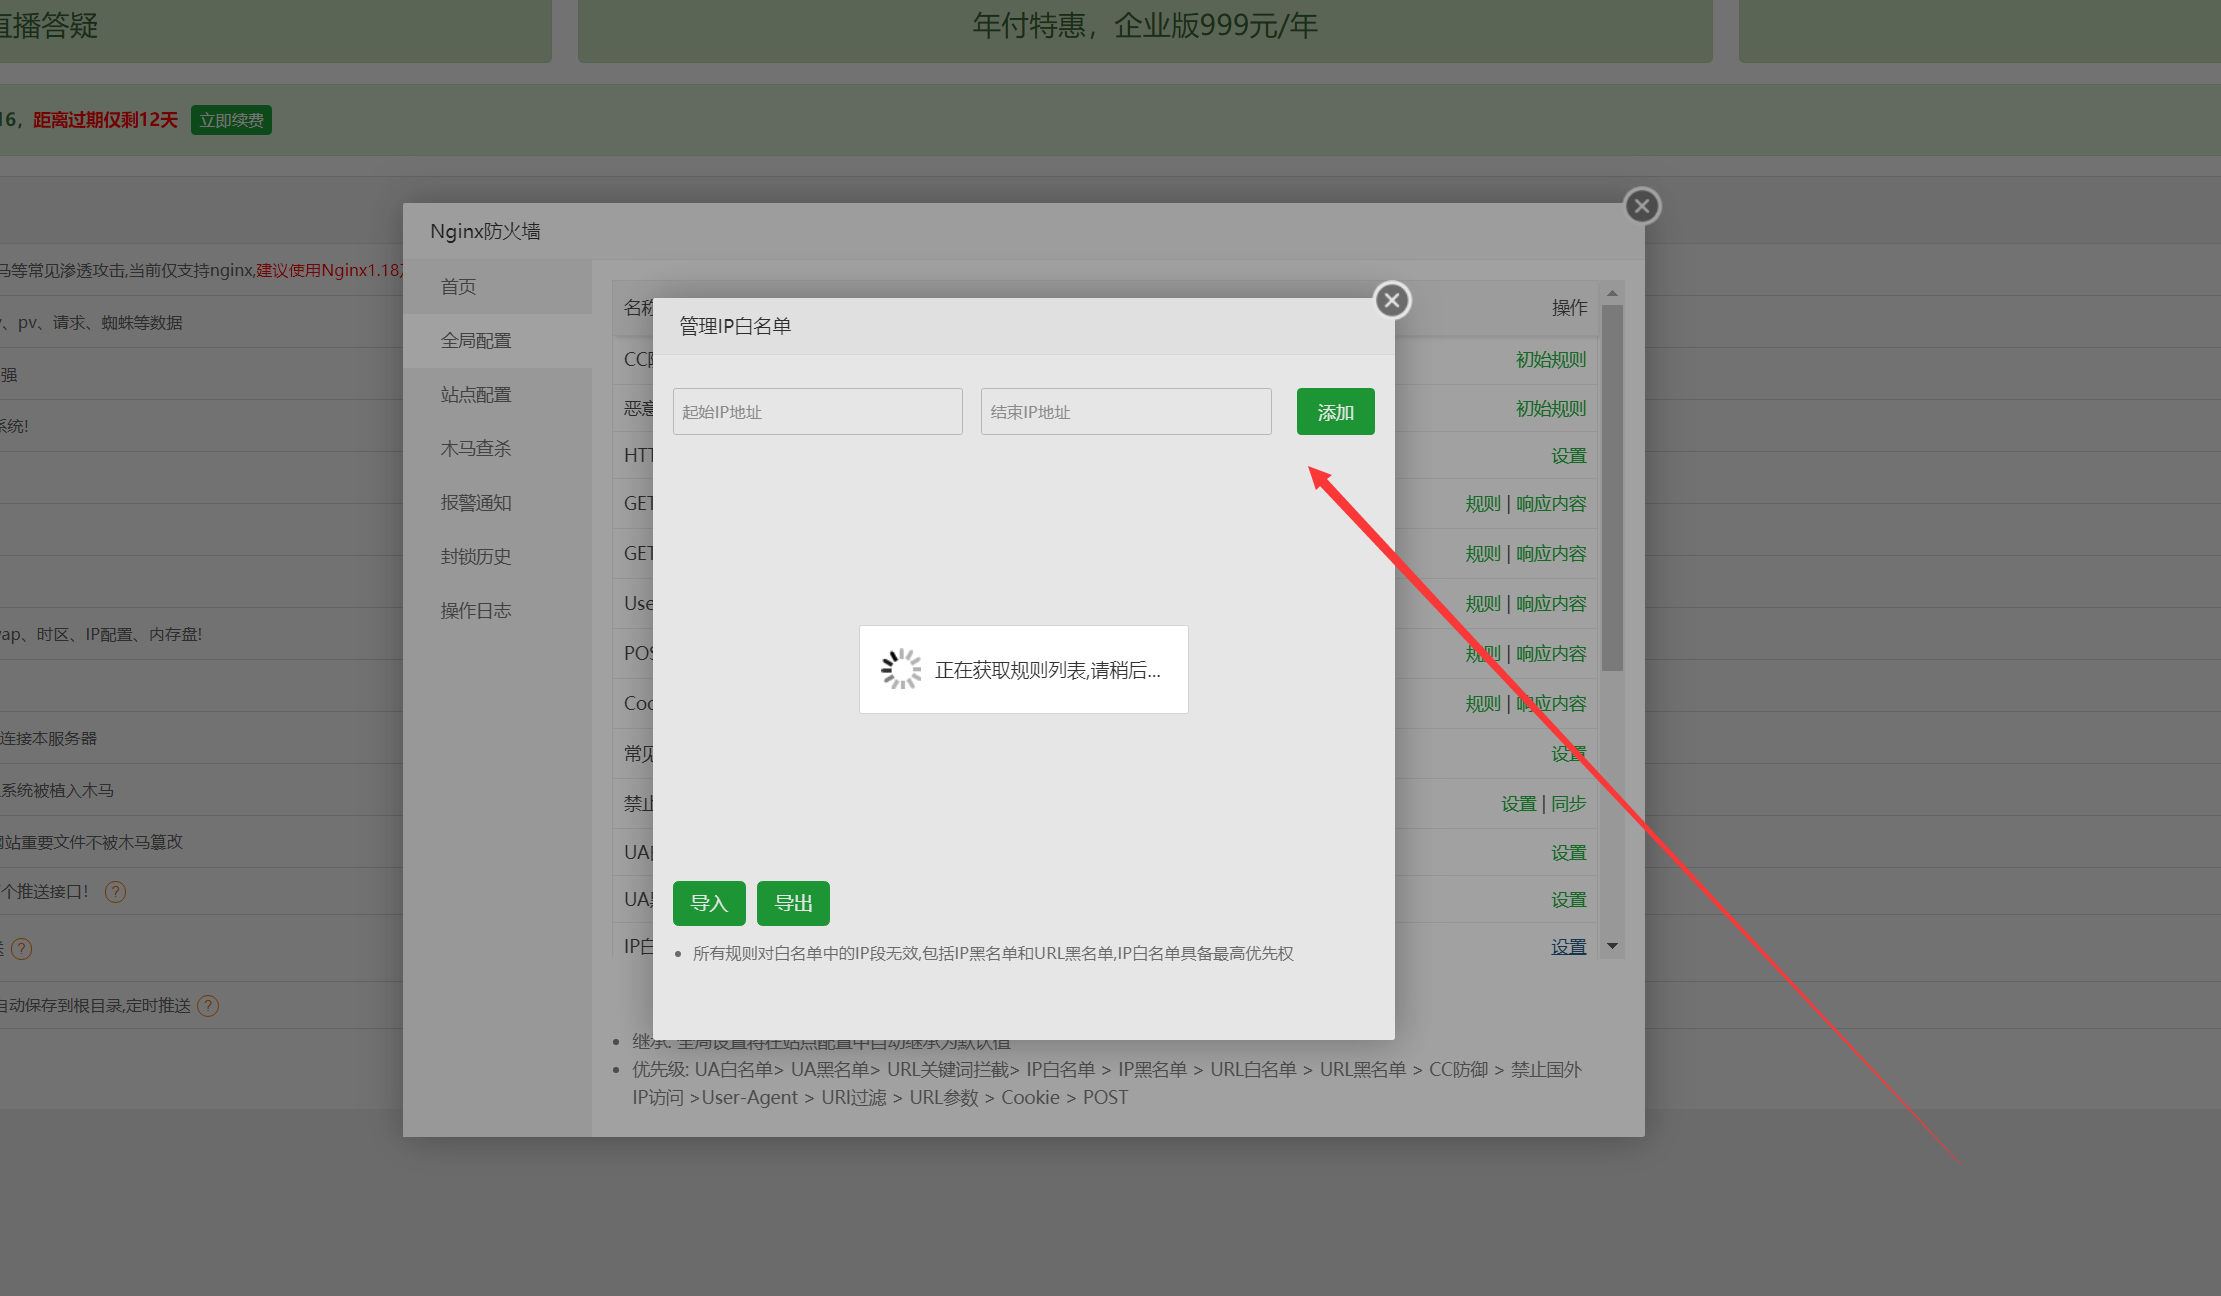2221x1296 pixels.
Task: Click the scroll down arrow in rules list
Action: pyautogui.click(x=1612, y=946)
